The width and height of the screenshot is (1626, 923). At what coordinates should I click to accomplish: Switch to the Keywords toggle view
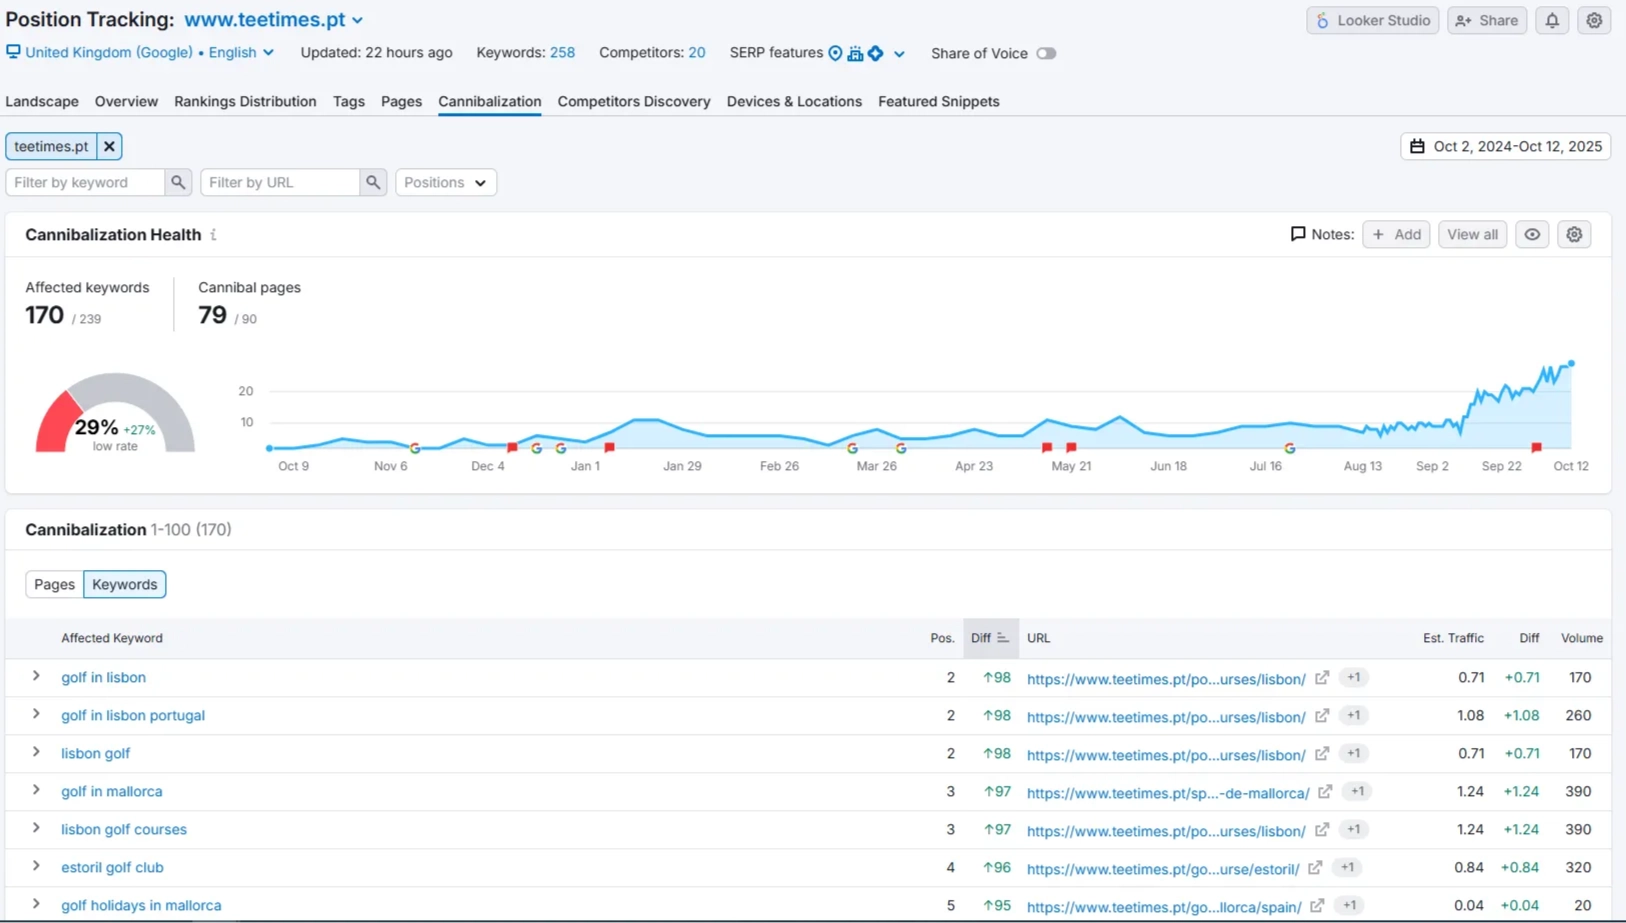coord(124,584)
